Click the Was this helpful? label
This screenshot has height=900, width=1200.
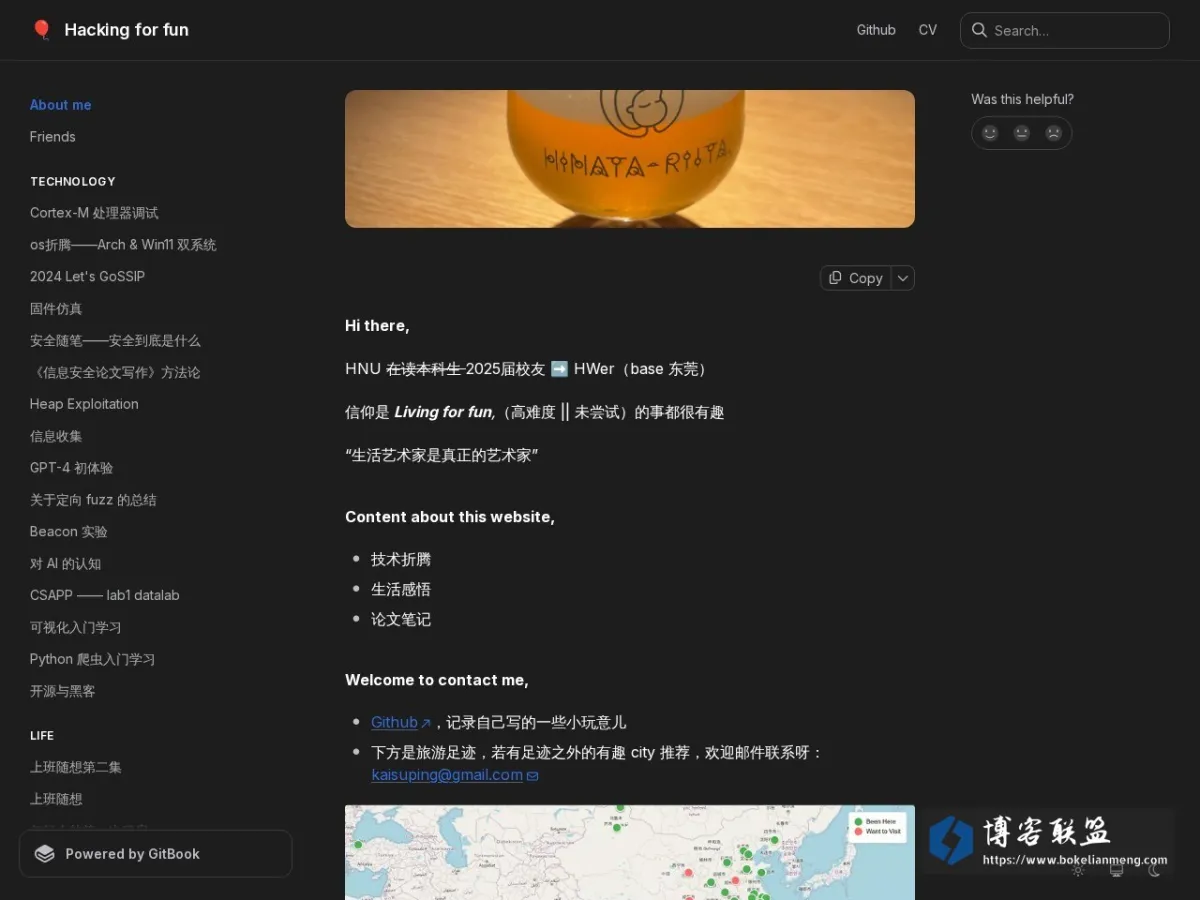pyautogui.click(x=1022, y=99)
